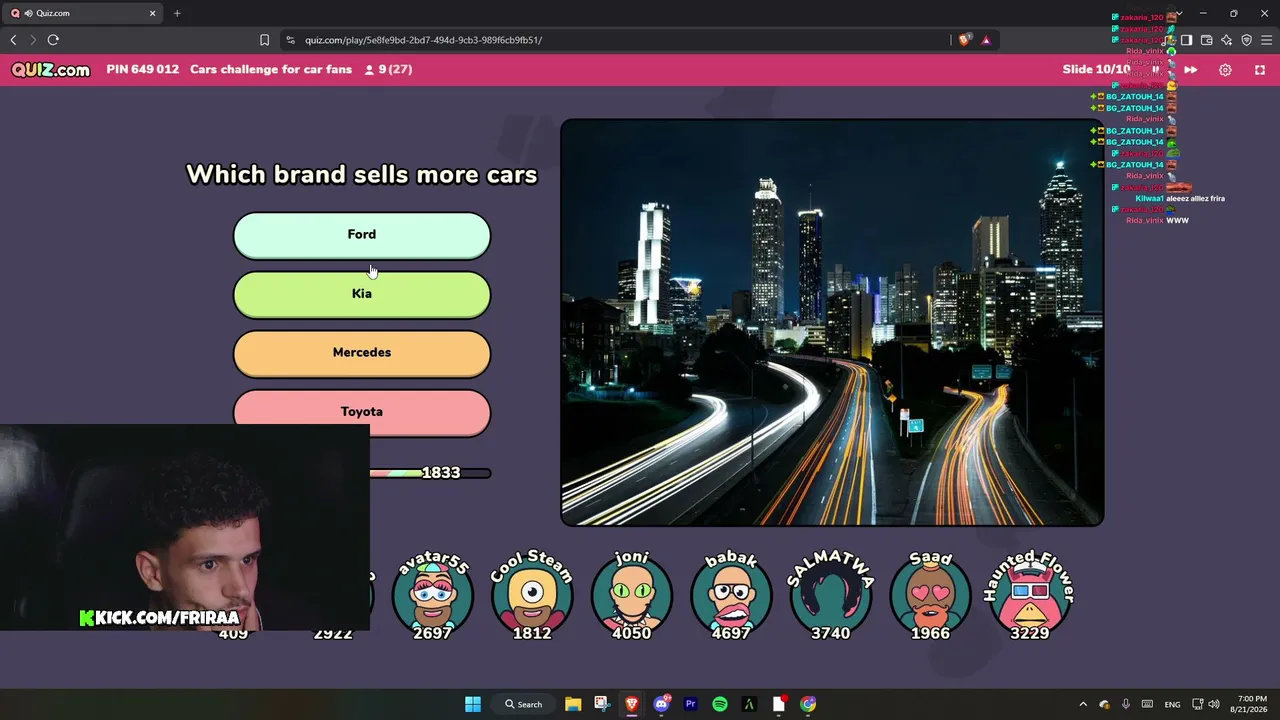The width and height of the screenshot is (1280, 720).
Task: Open the browser hamburger menu
Action: (x=1267, y=40)
